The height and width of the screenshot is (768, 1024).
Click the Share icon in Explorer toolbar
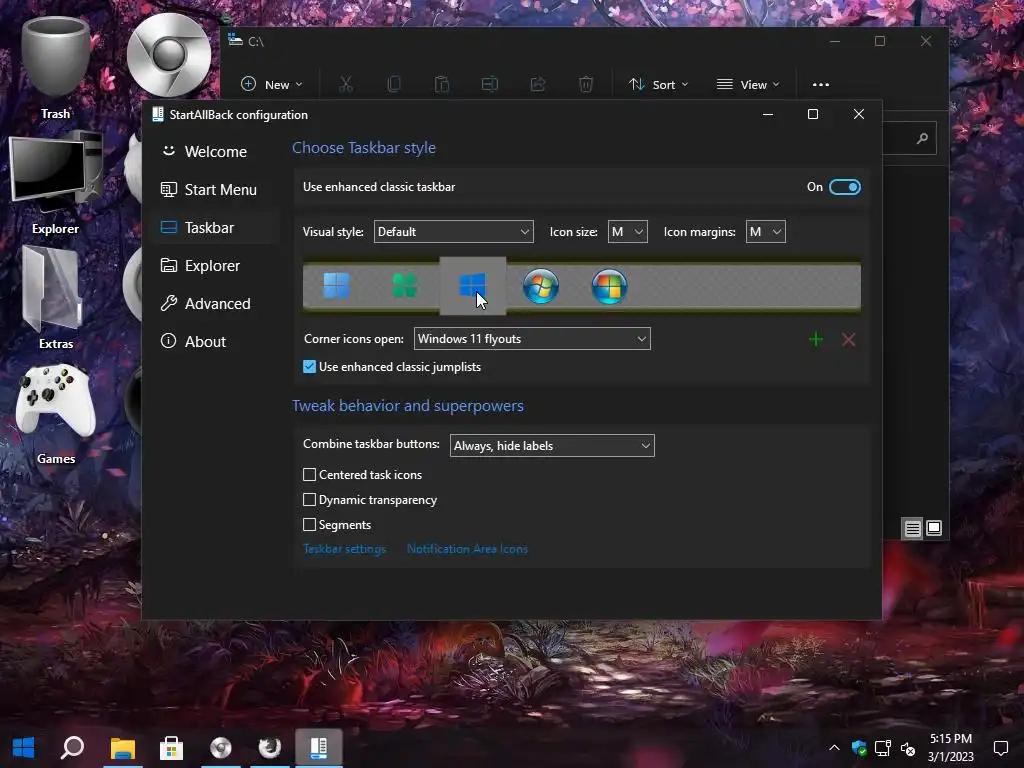[x=538, y=84]
